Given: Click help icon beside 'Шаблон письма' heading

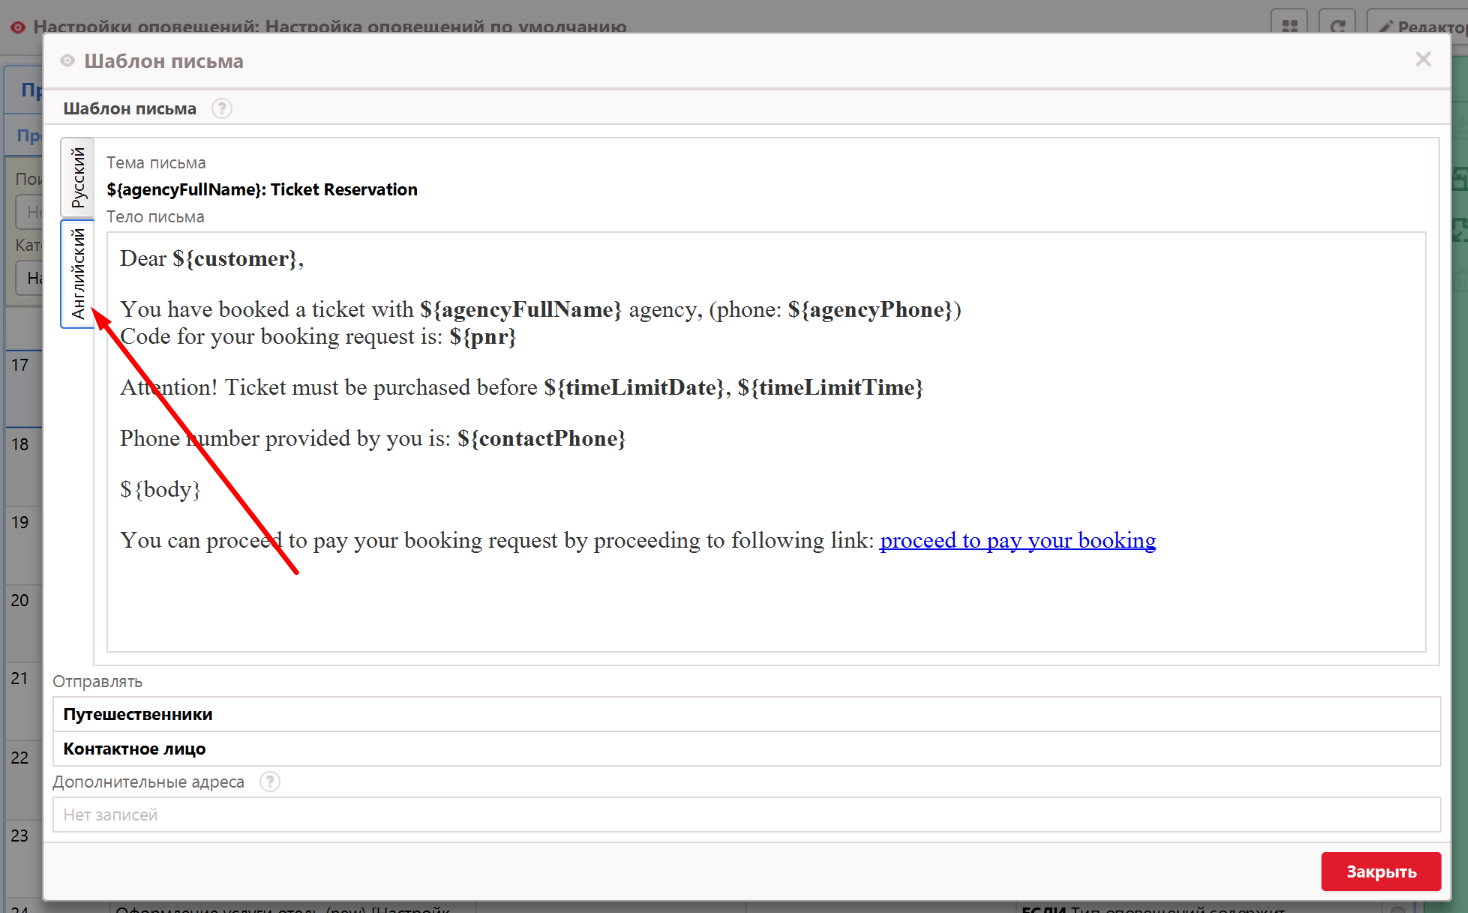Looking at the screenshot, I should tap(222, 109).
